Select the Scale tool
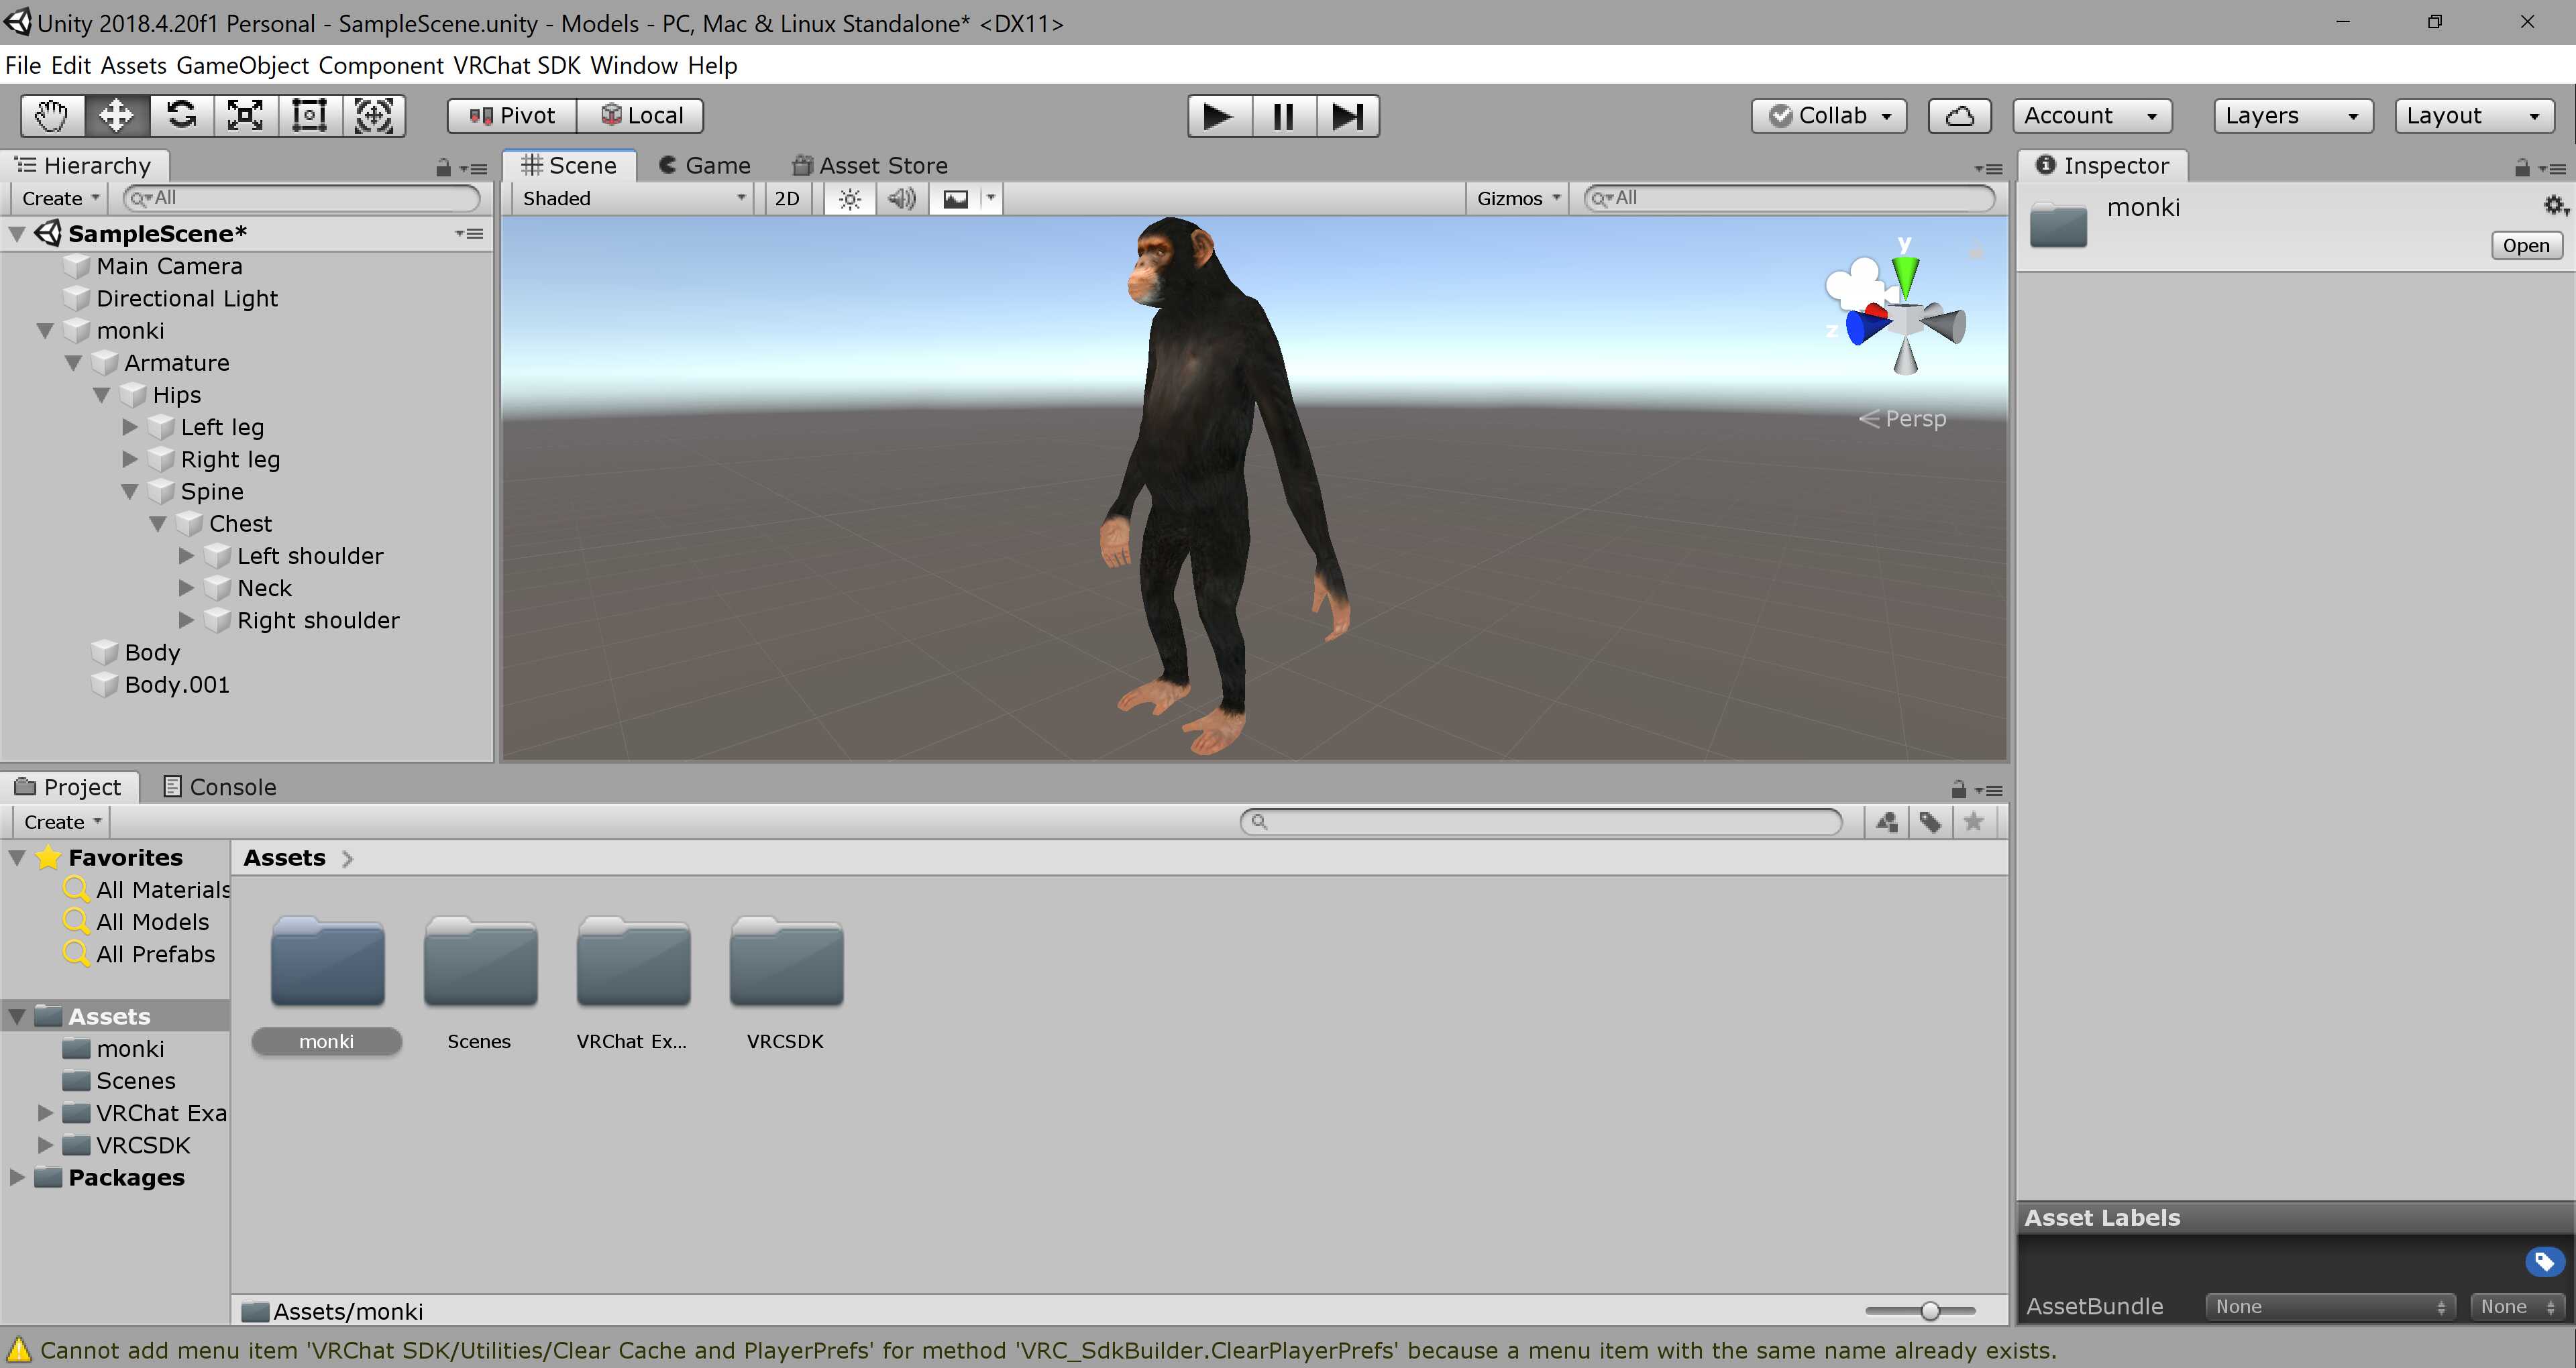Screen dimensions: 2576x1368 (245, 116)
